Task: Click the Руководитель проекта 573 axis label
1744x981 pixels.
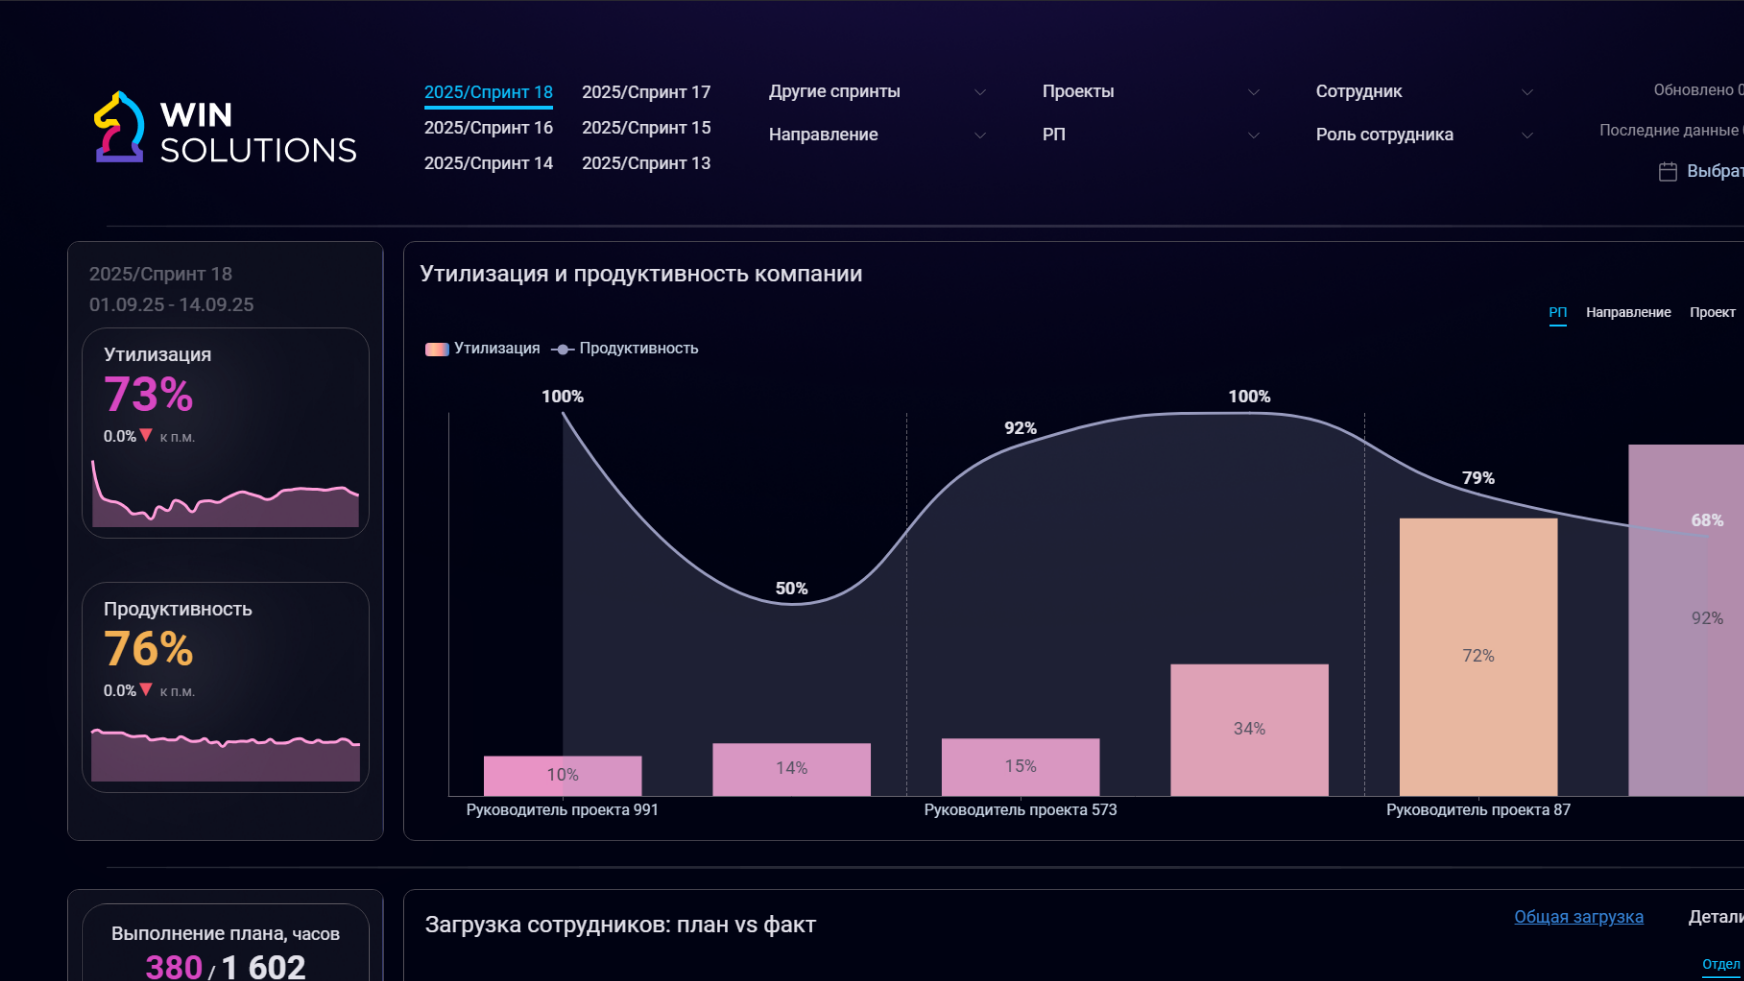Action: pos(1020,810)
